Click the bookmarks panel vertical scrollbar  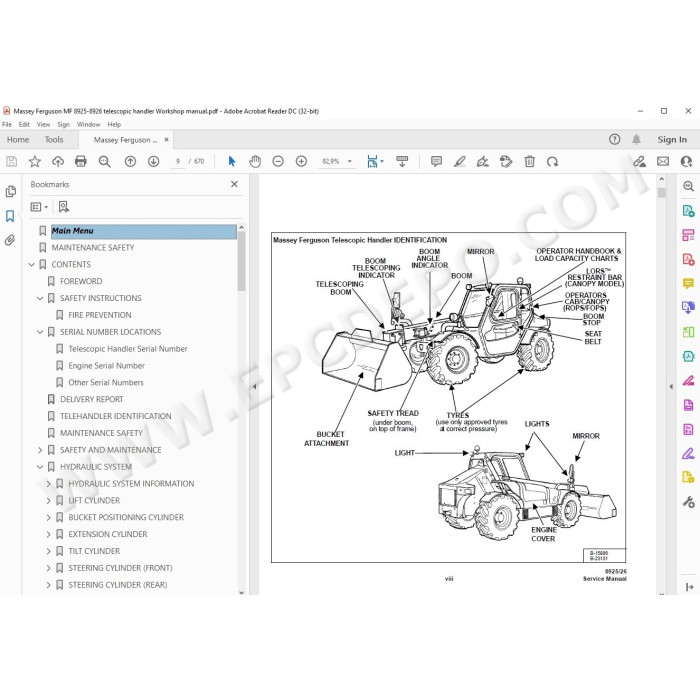click(242, 261)
